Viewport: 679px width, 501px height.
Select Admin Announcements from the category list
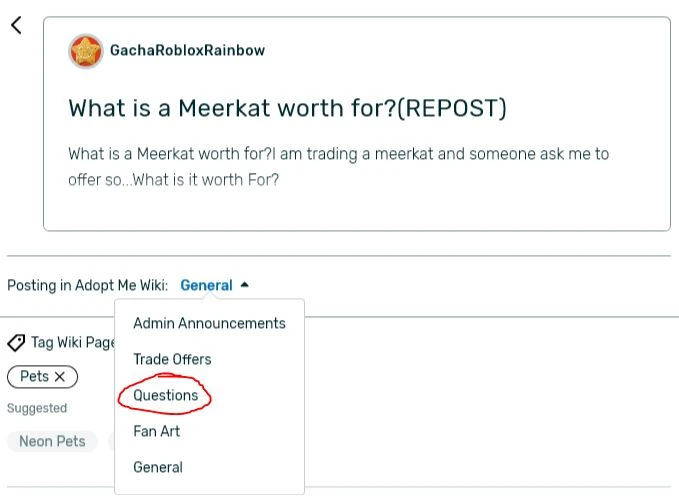click(x=209, y=323)
